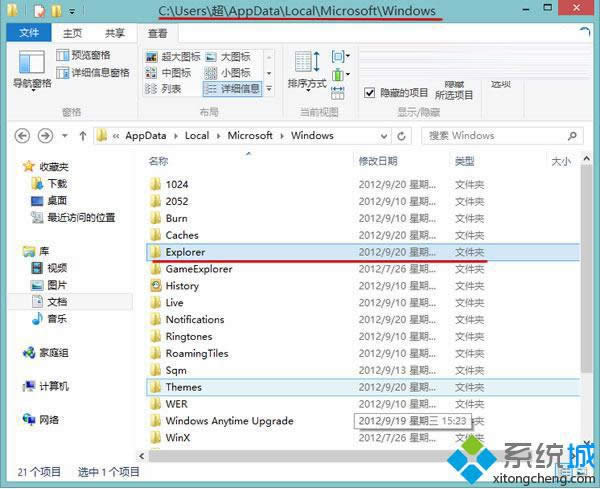Open 图片 pictures library
The width and height of the screenshot is (600, 489).
coord(50,285)
